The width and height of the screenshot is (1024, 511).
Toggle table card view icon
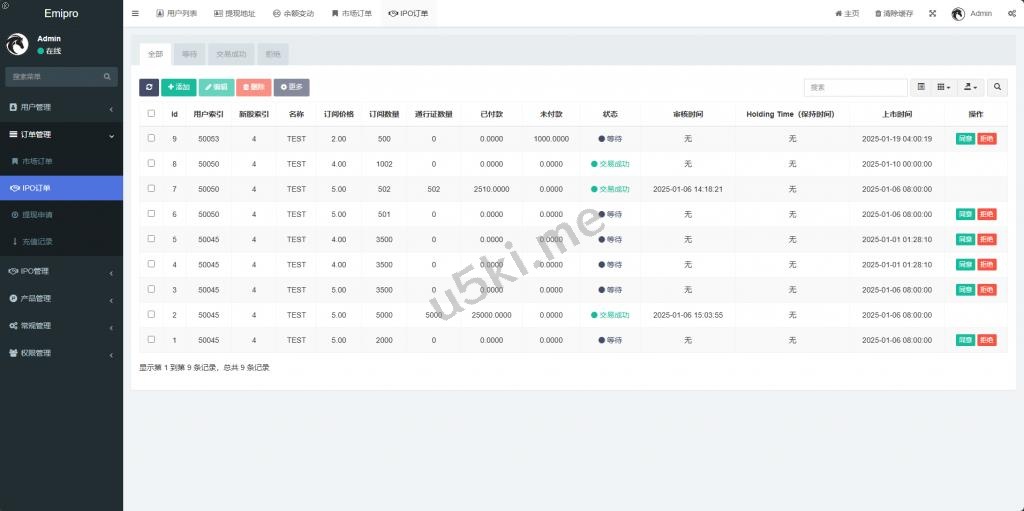[x=921, y=88]
